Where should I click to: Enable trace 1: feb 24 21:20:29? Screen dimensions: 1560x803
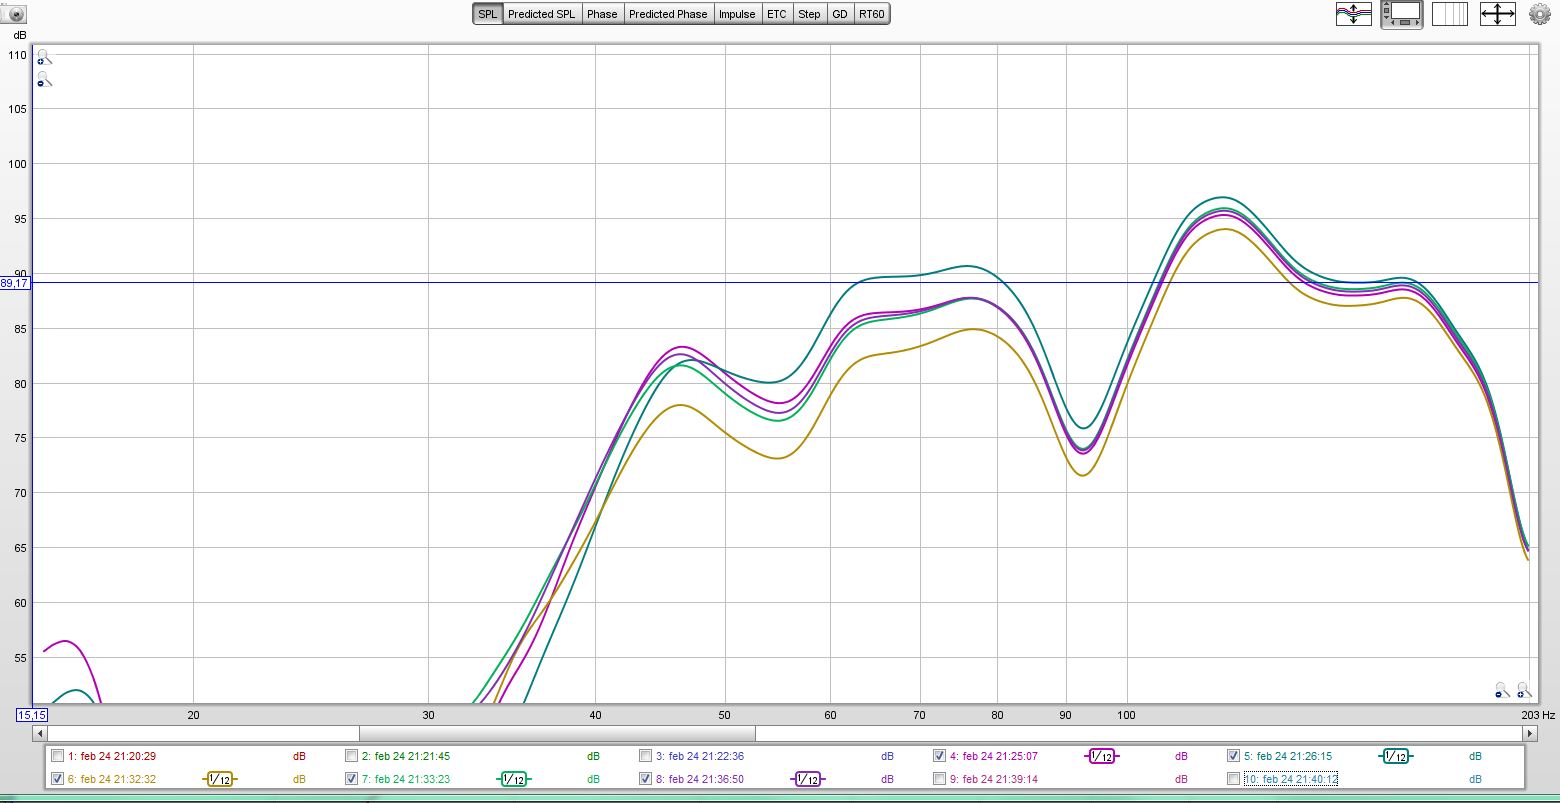(x=57, y=756)
